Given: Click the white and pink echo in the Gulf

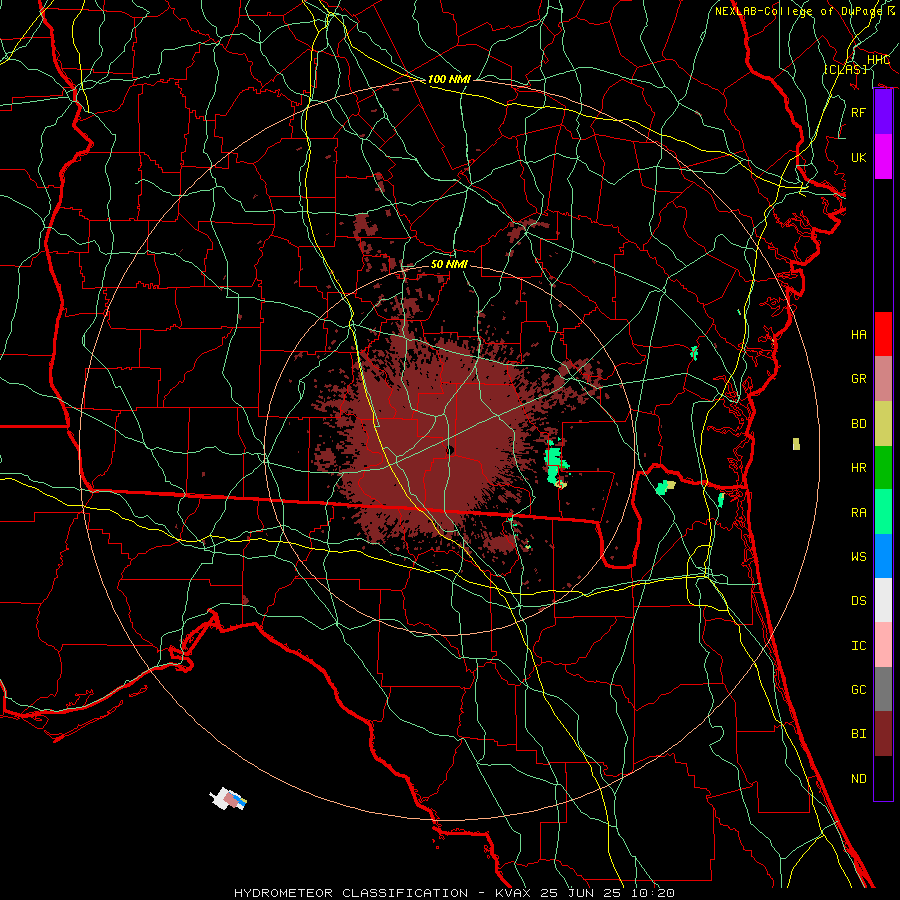Looking at the screenshot, I should (x=229, y=798).
